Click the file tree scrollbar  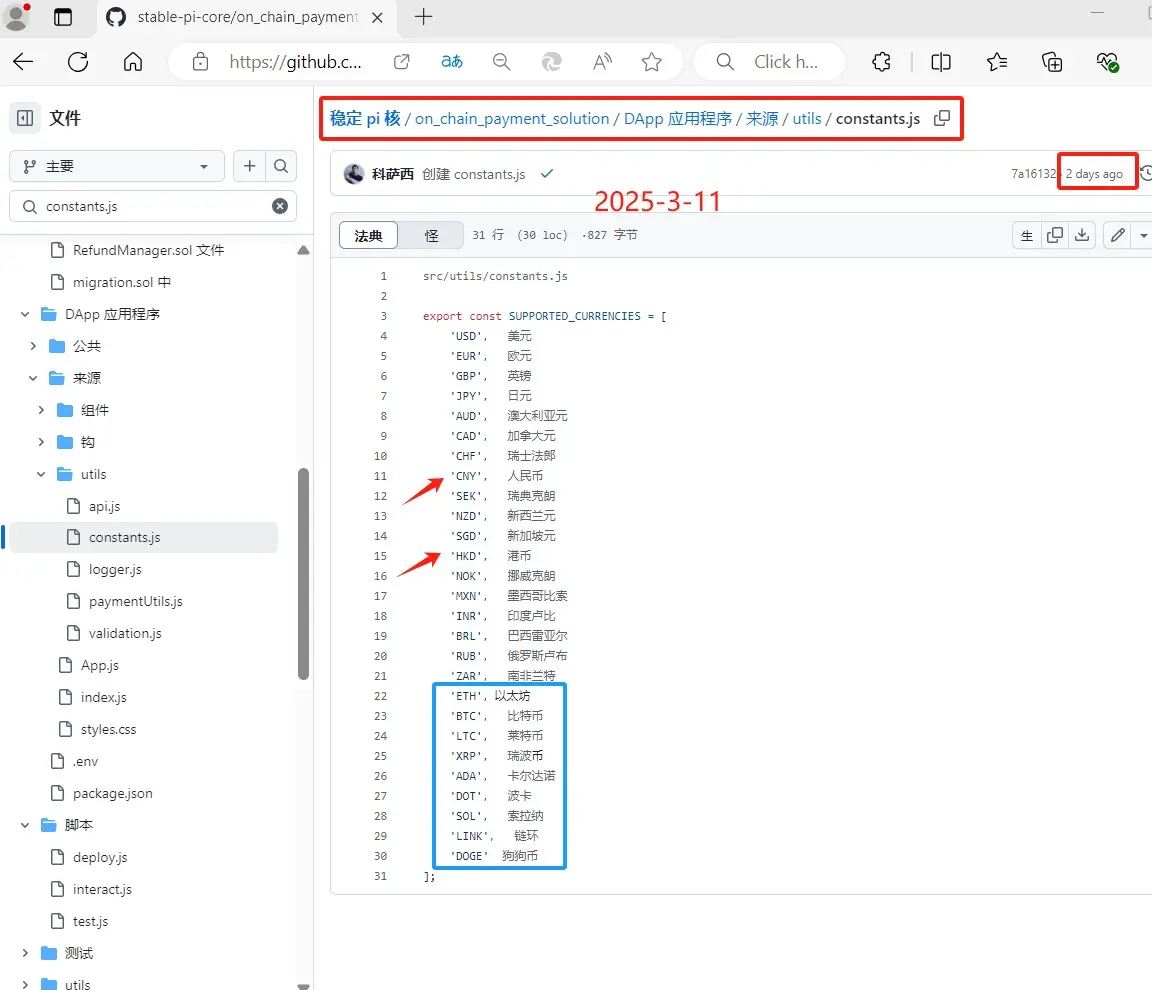[303, 574]
